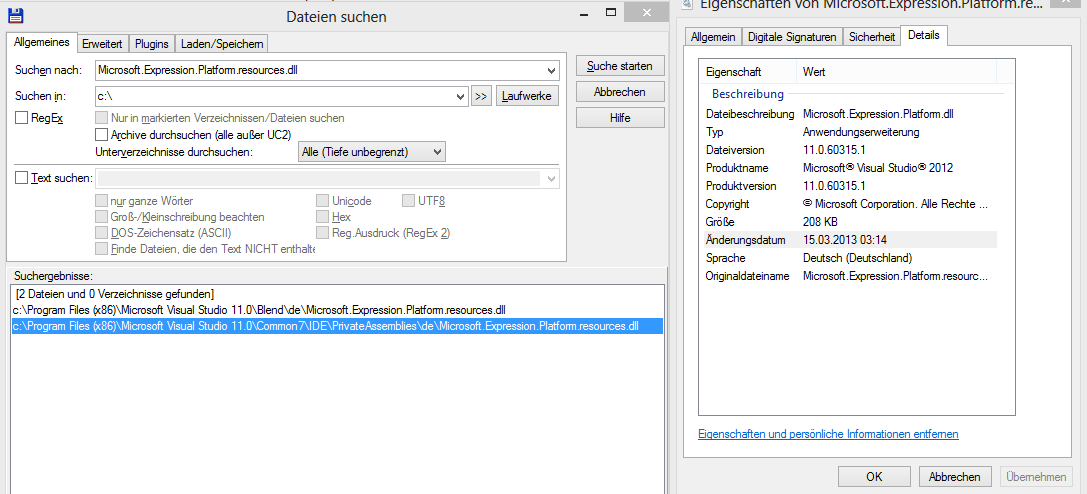The image size is (1087, 494).
Task: Toggle Groß-/Kleinschreibung beachten checkbox
Action: 102,217
